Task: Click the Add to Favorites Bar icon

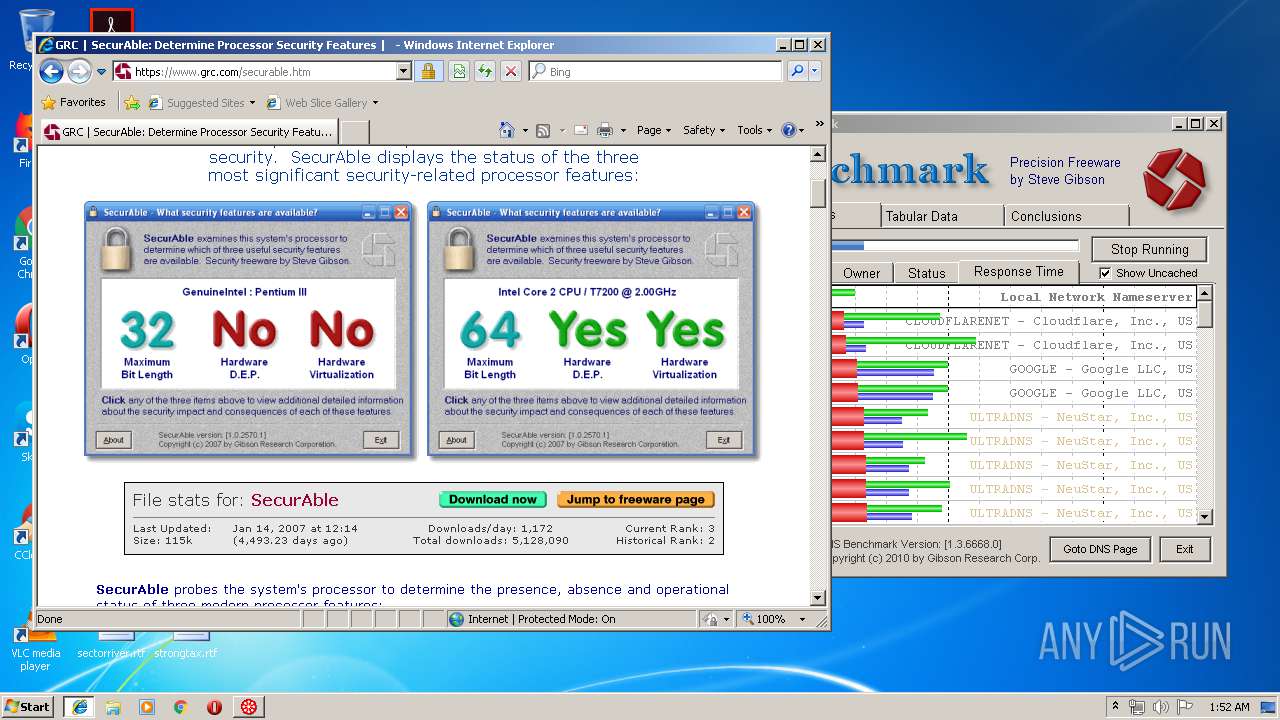Action: tap(131, 102)
